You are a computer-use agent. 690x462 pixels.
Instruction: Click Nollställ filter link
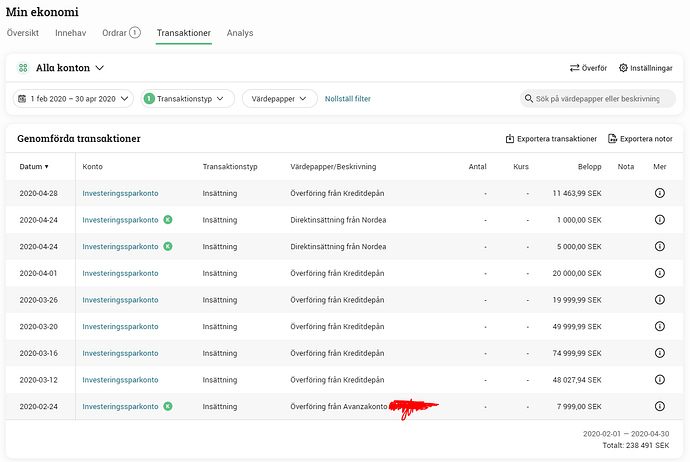[348, 99]
